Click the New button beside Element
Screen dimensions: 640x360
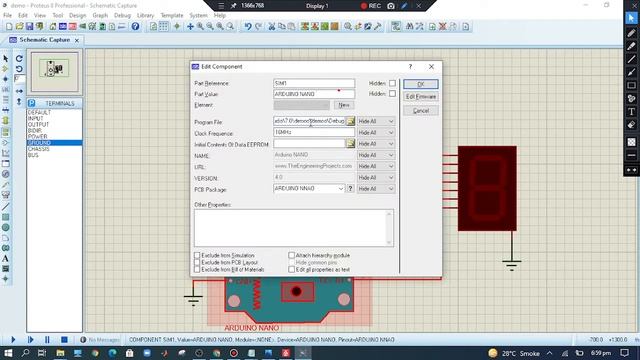click(344, 105)
